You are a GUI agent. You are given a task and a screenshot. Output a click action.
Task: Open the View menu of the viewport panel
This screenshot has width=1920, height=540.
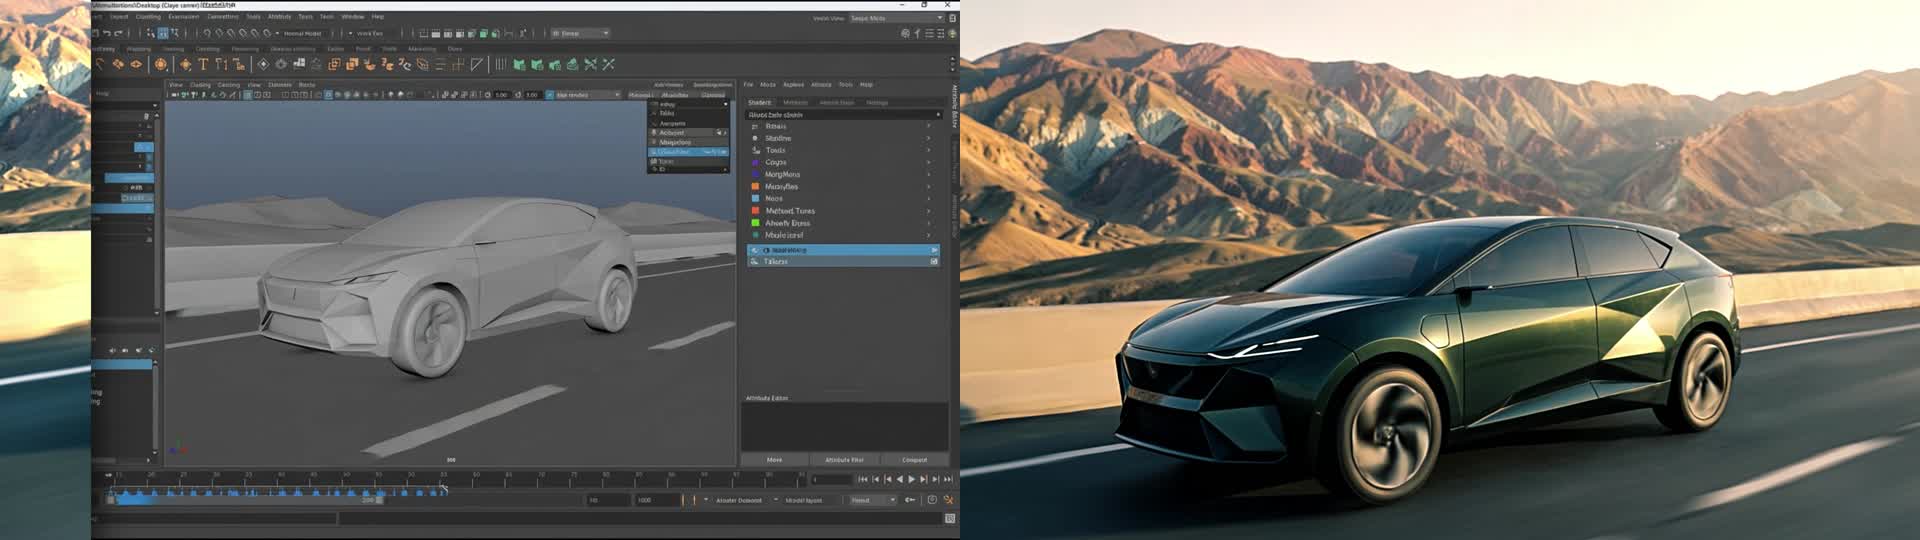point(176,85)
